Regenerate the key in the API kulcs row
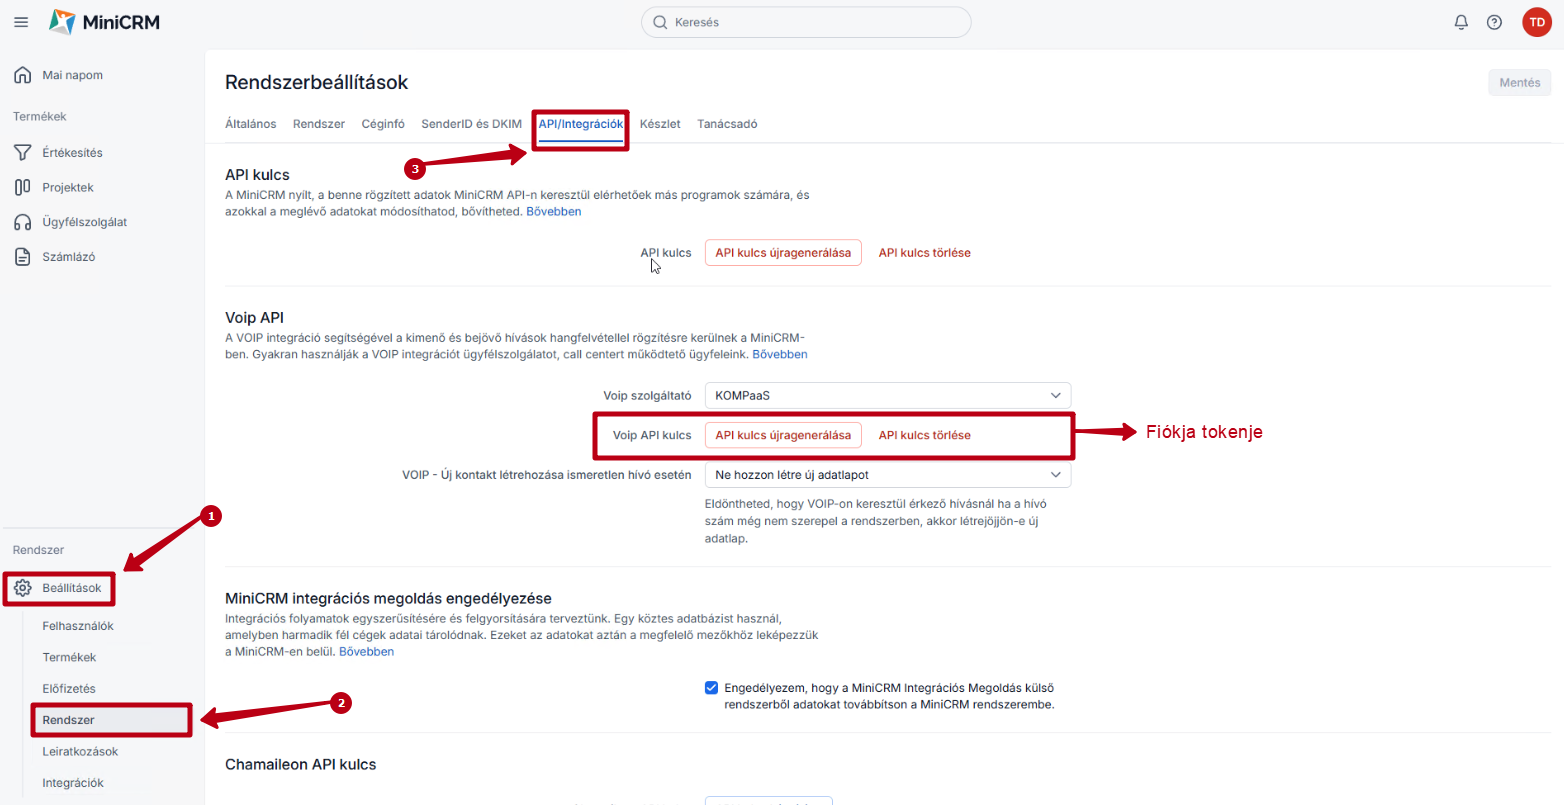This screenshot has height=805, width=1564. click(x=783, y=253)
